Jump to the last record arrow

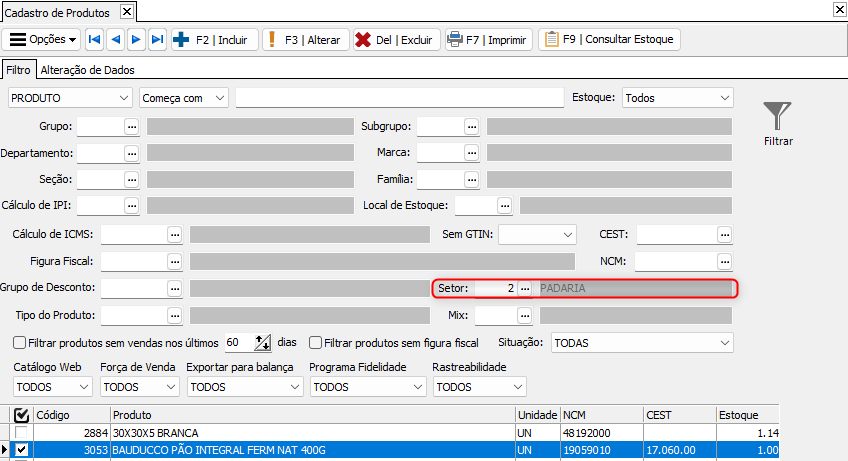click(157, 40)
